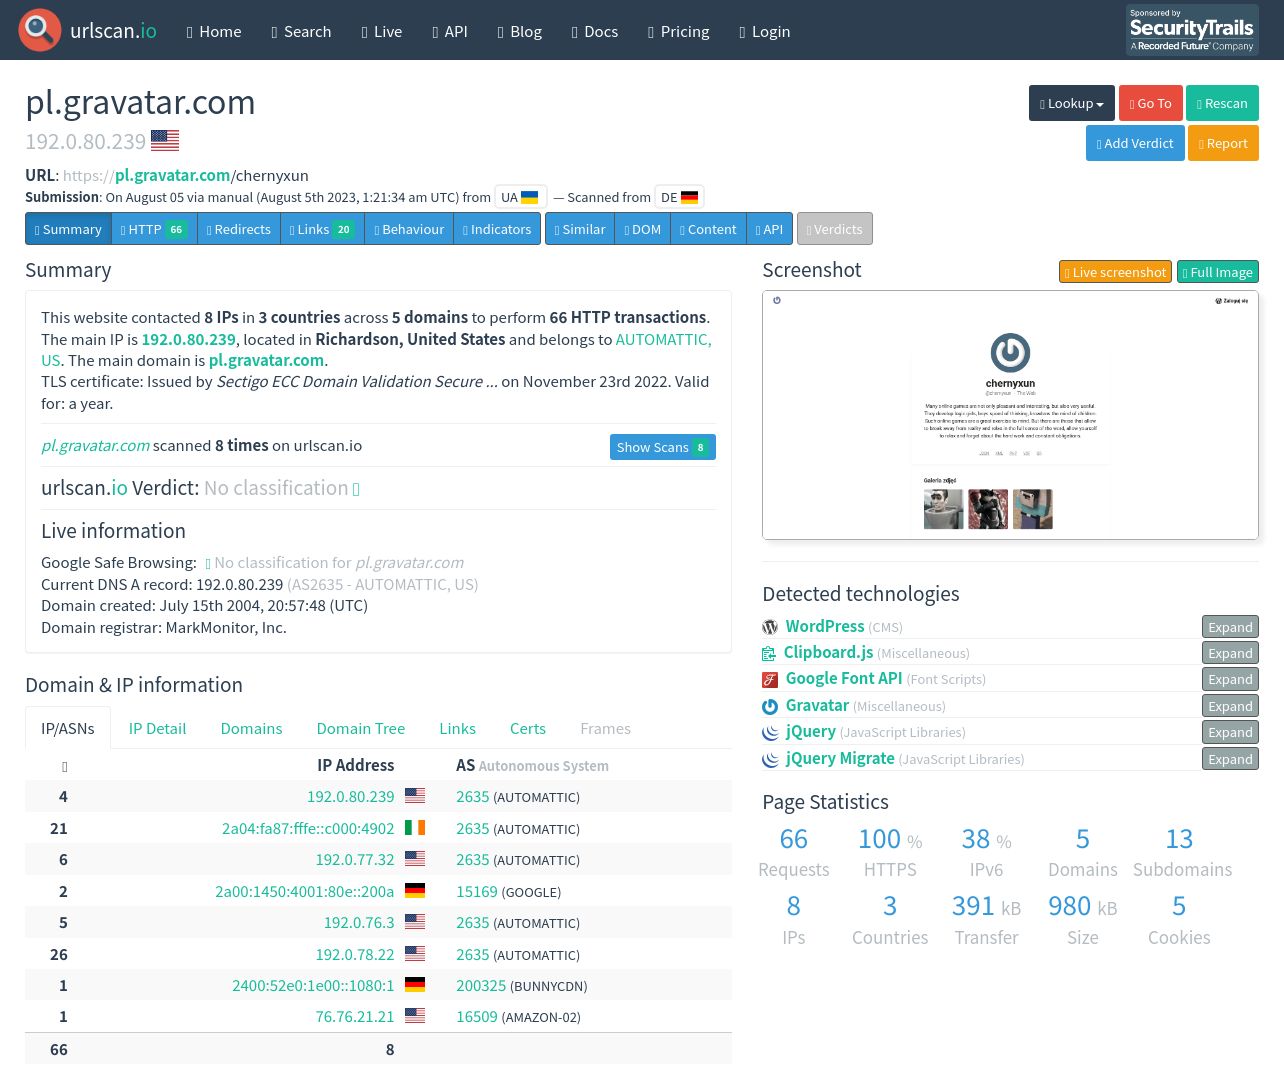Open the Login nav item
Screen dimensions: 1284x1087
(765, 31)
